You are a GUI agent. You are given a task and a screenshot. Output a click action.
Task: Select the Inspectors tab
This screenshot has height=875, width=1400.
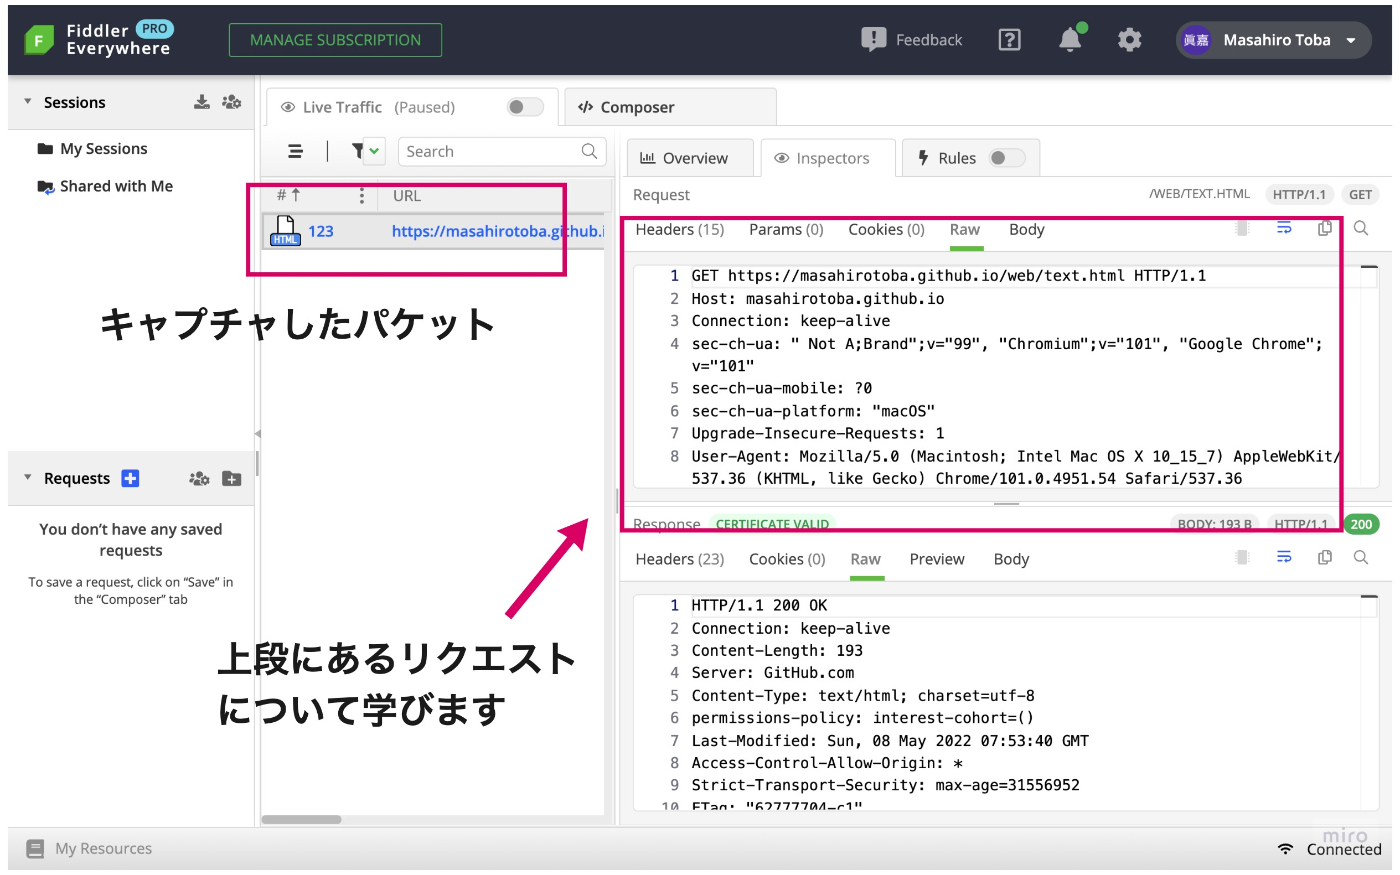click(x=828, y=158)
